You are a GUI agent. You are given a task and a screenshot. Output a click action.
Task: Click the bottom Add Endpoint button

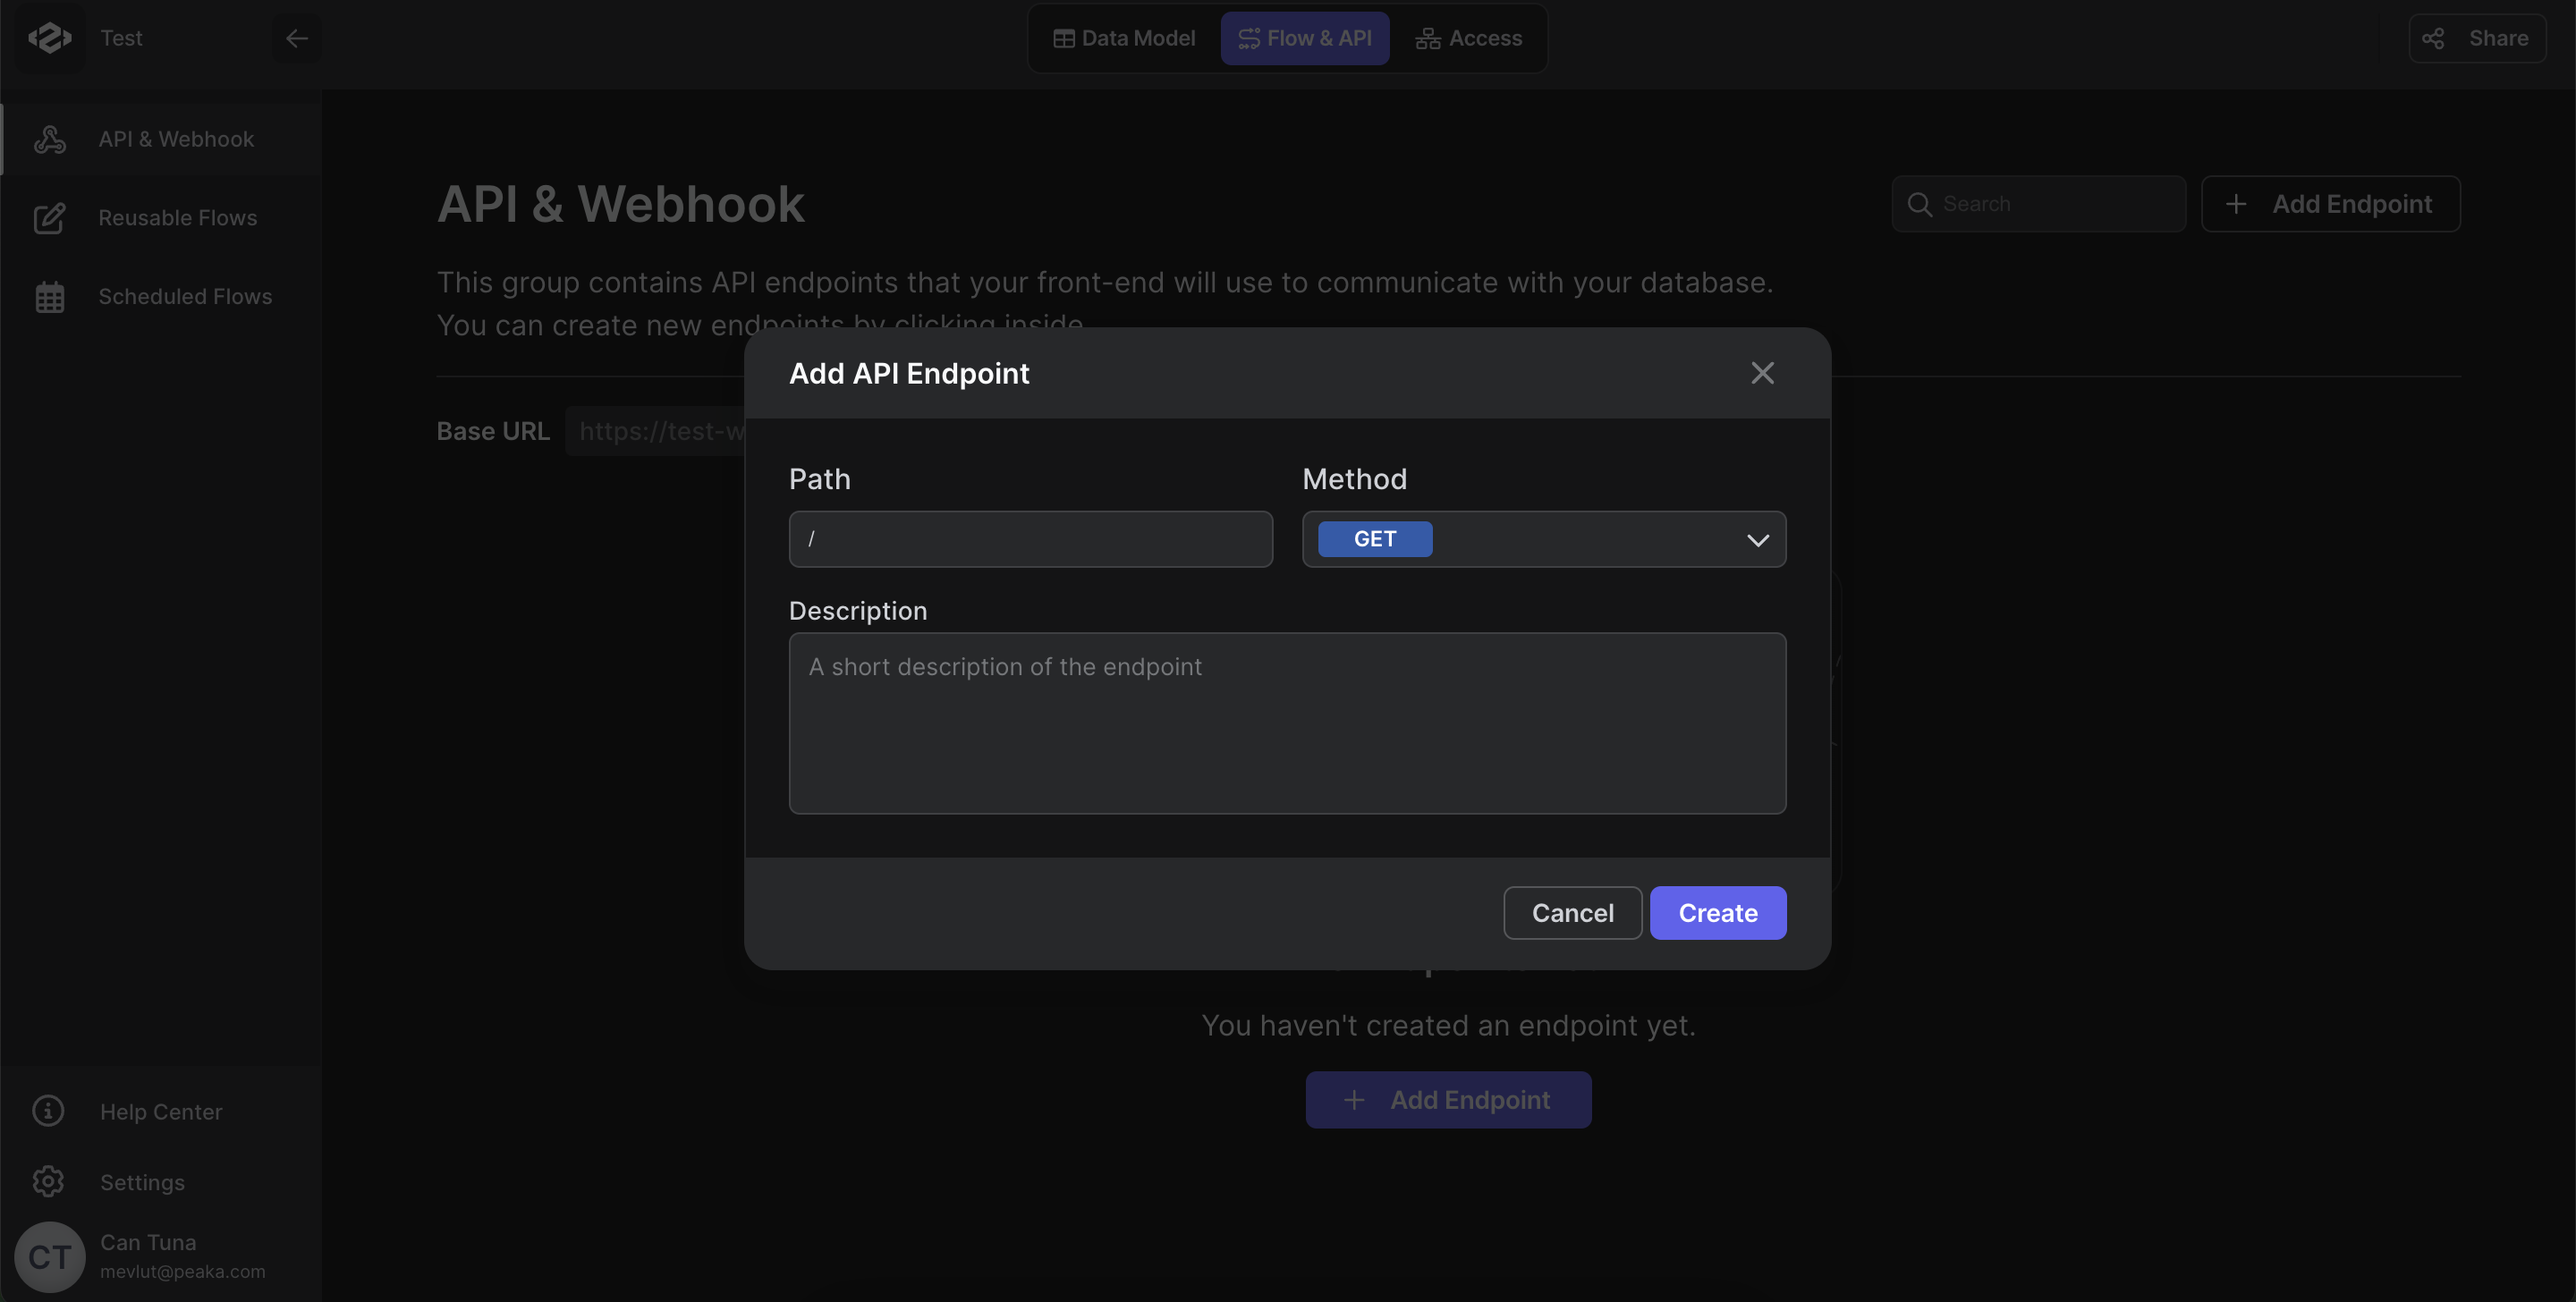point(1448,1100)
